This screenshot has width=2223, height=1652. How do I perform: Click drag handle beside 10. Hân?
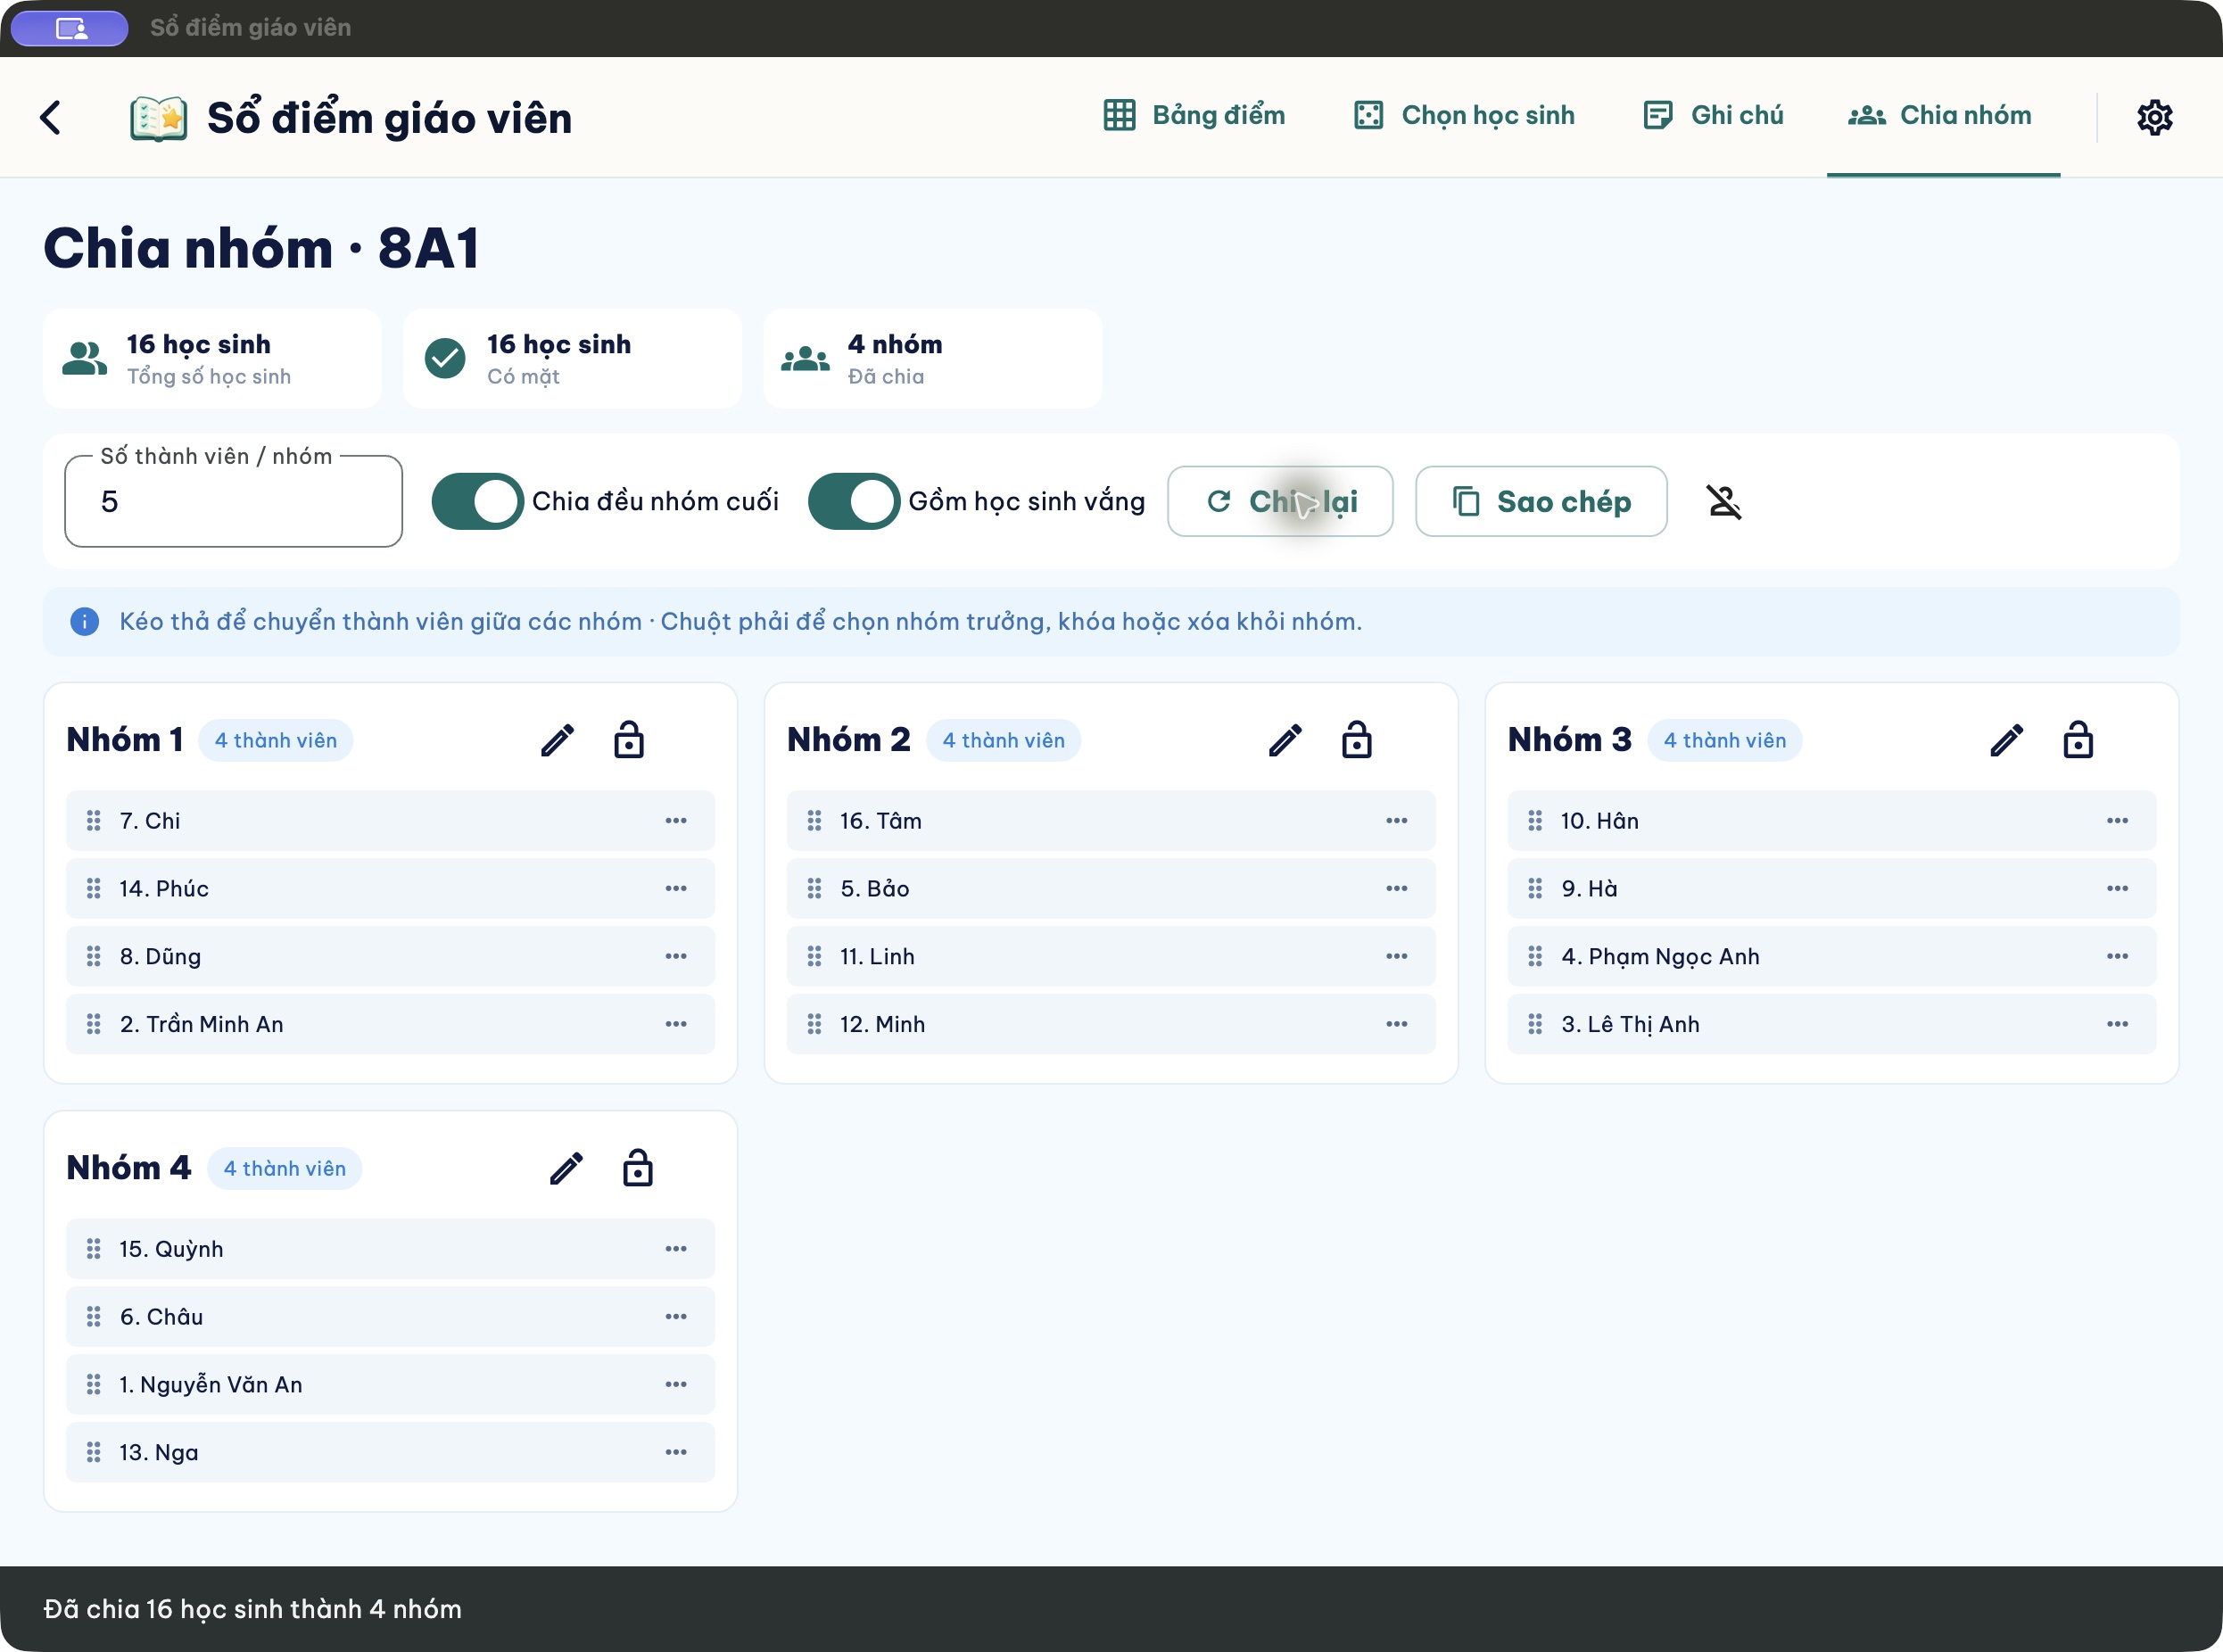pyautogui.click(x=1535, y=821)
